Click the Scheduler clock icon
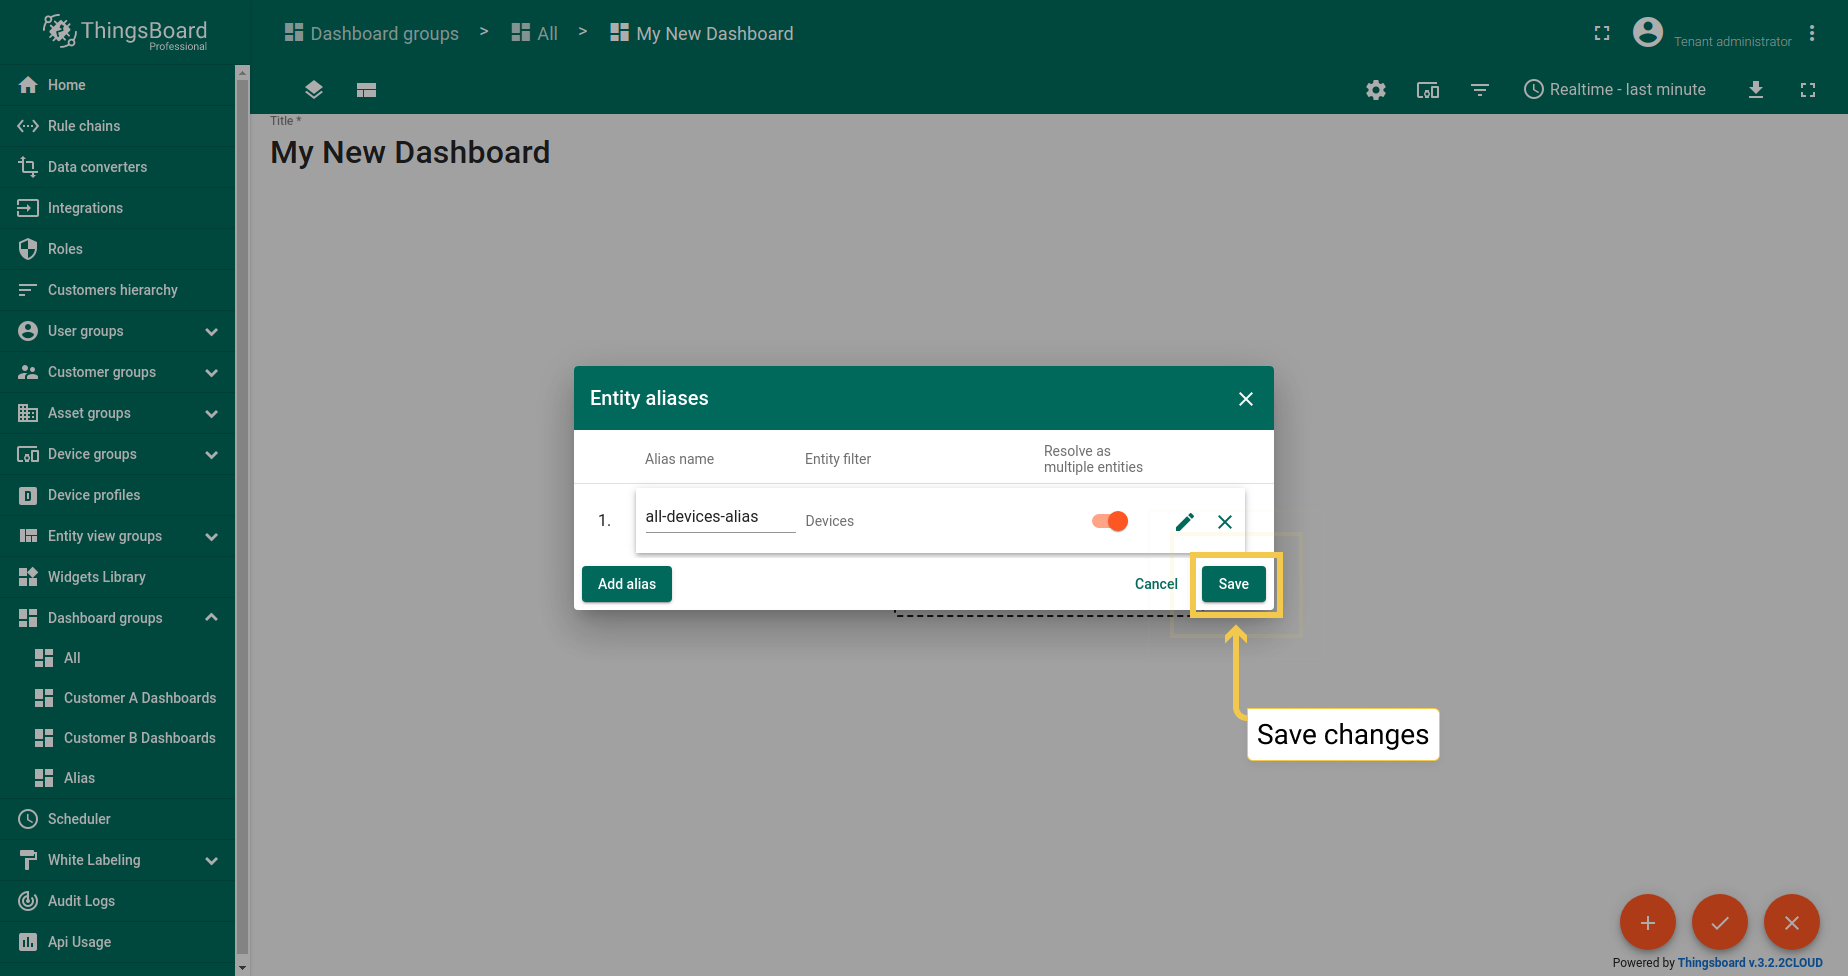The width and height of the screenshot is (1848, 976). point(28,819)
